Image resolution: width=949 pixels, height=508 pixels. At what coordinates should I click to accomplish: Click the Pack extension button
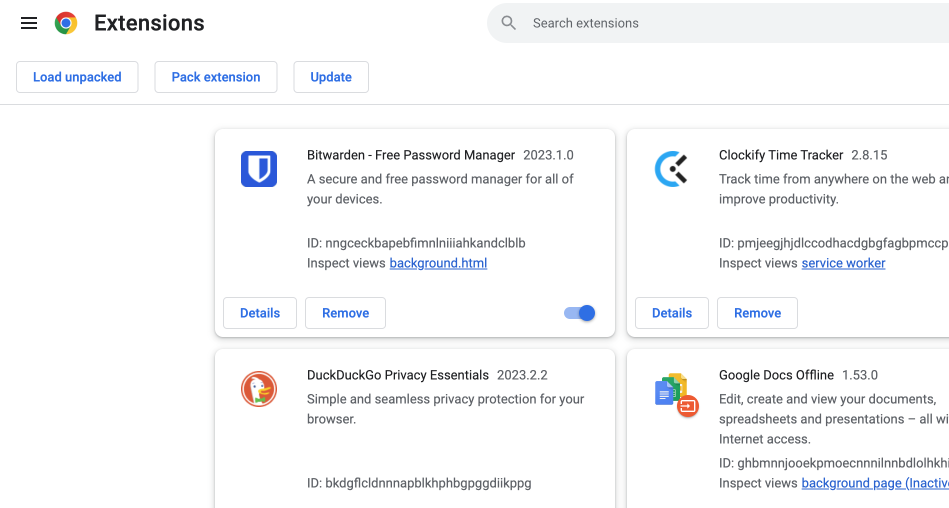(216, 77)
